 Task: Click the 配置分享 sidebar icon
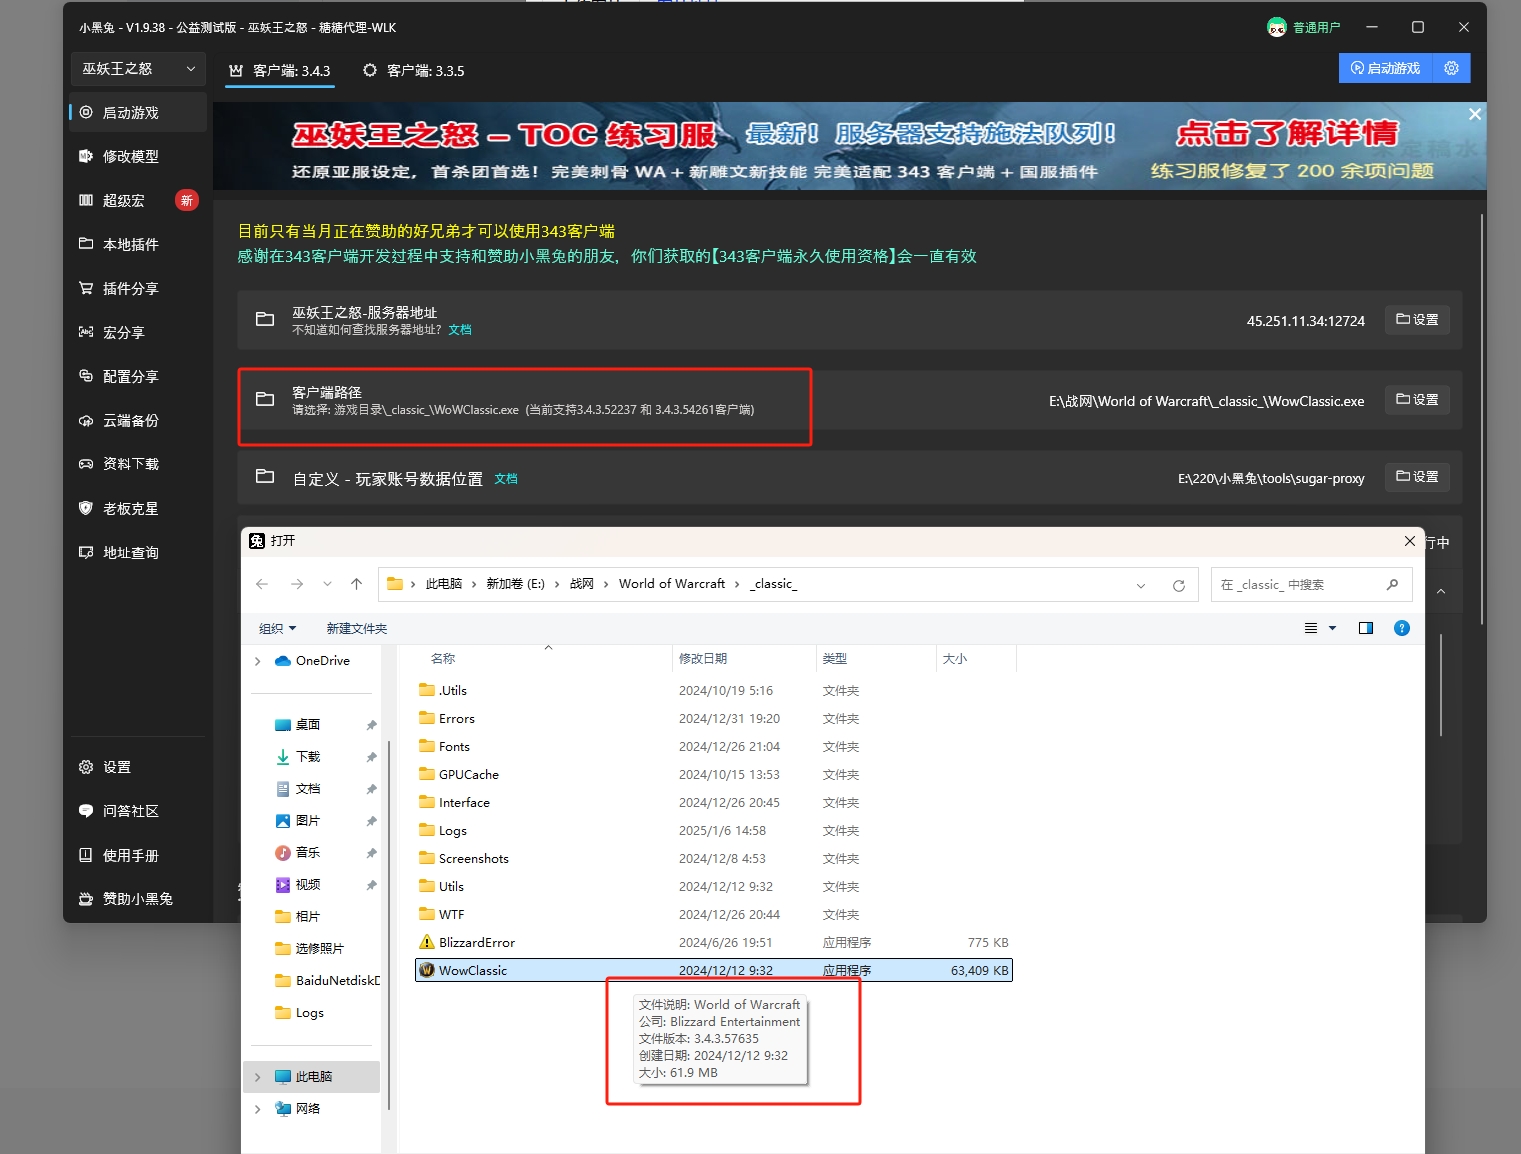click(86, 376)
